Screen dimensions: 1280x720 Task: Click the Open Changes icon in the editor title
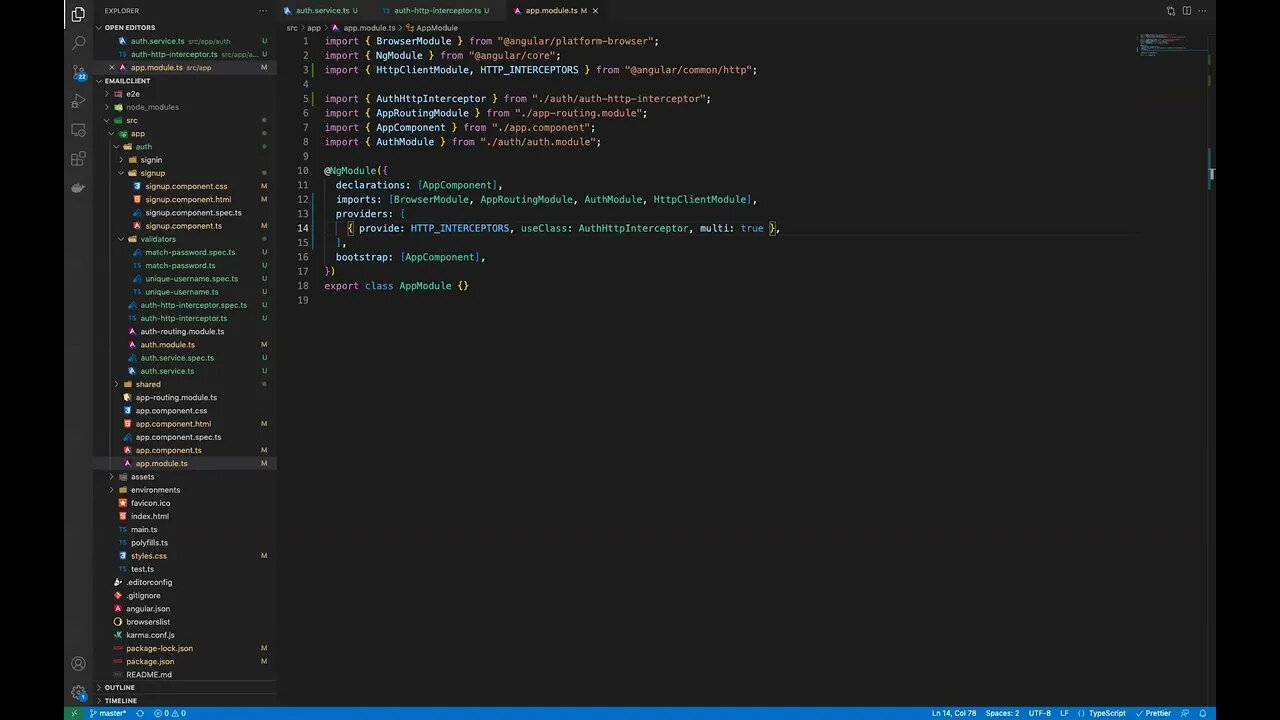1170,11
